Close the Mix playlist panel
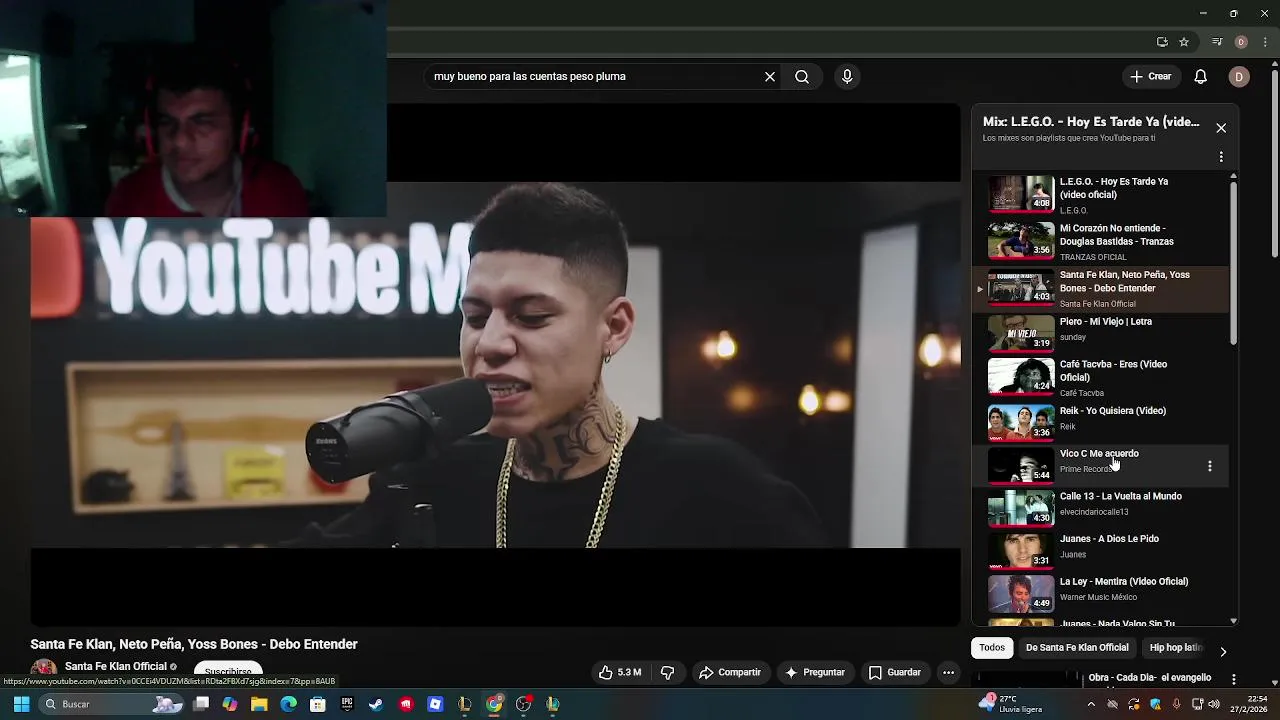 click(1221, 128)
